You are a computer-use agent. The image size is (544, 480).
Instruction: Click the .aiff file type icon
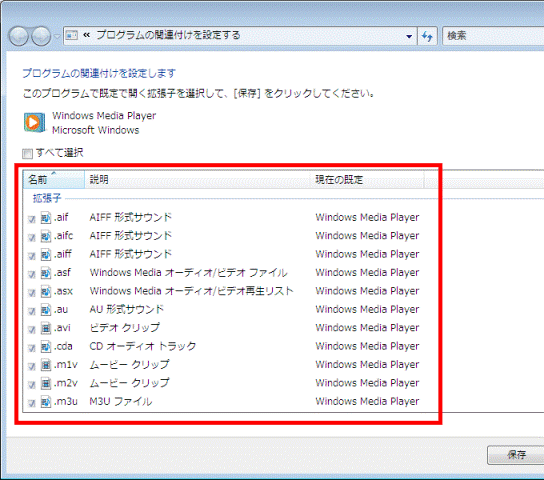coord(46,255)
